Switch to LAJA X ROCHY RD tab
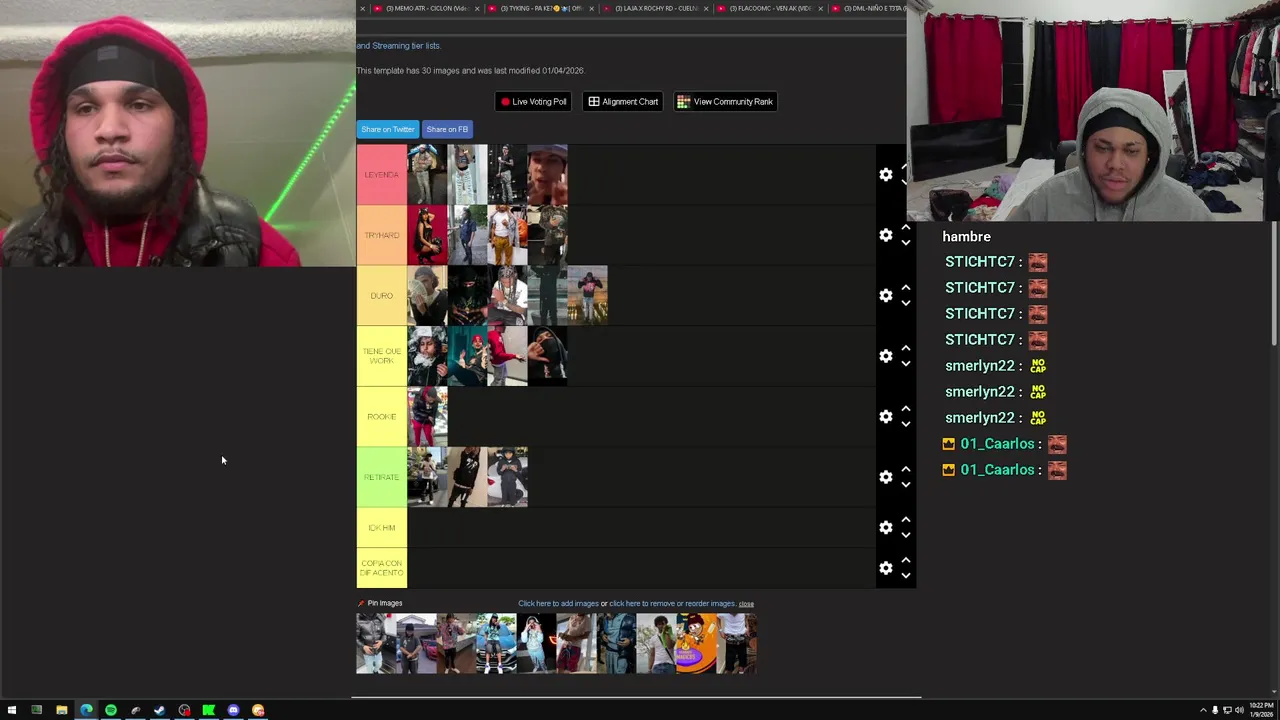Image resolution: width=1280 pixels, height=720 pixels. pyautogui.click(x=655, y=8)
